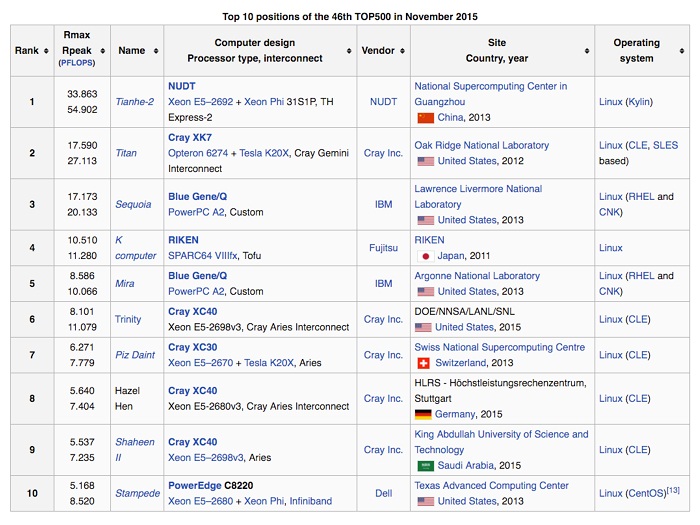Screen dimensions: 700x525
Task: Click the China flag icon
Action: tap(425, 118)
